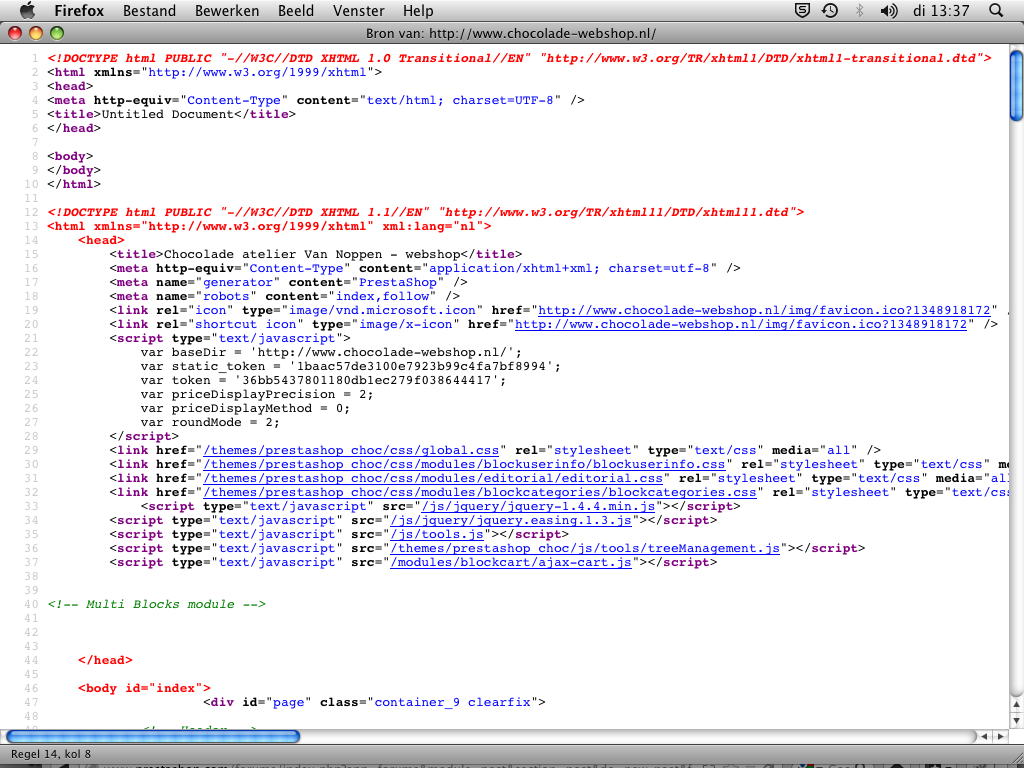Zoom the page source window
1024x768 pixels.
[x=57, y=33]
